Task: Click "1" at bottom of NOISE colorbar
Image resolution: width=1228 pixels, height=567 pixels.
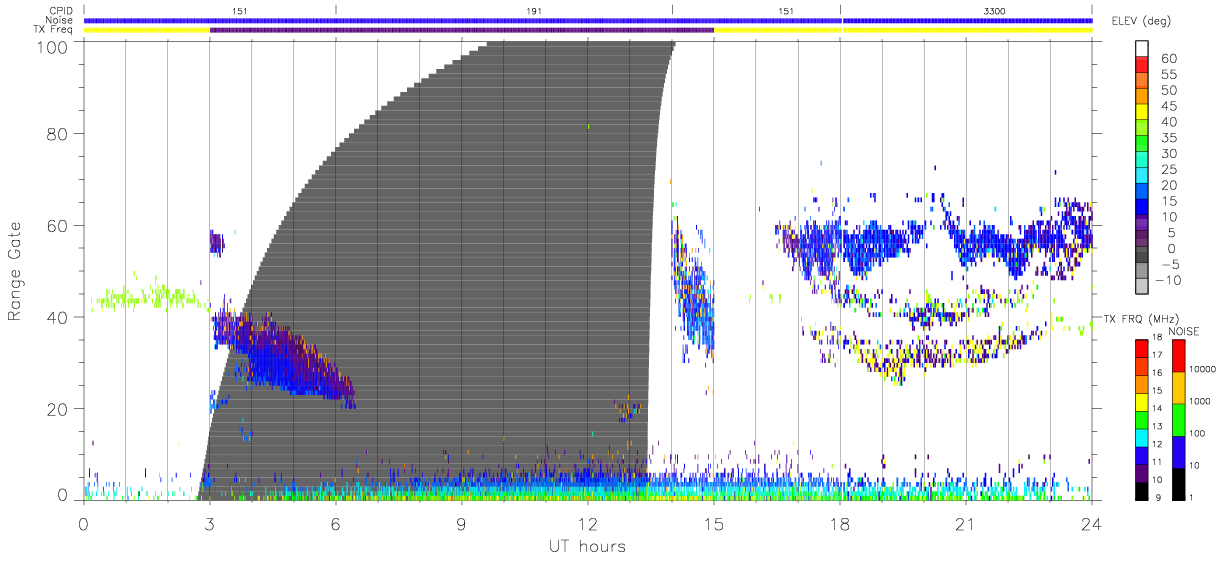Action: [1190, 497]
